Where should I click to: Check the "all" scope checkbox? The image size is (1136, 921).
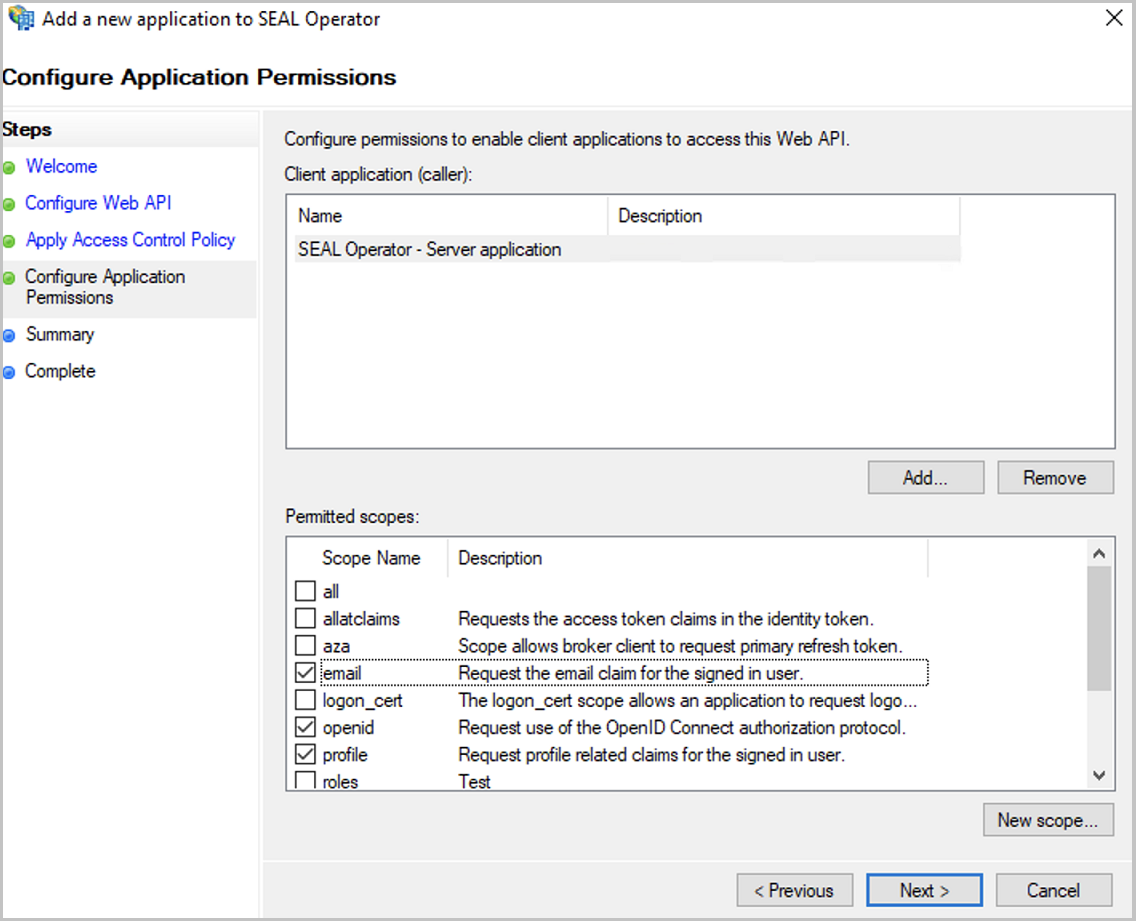(x=305, y=591)
